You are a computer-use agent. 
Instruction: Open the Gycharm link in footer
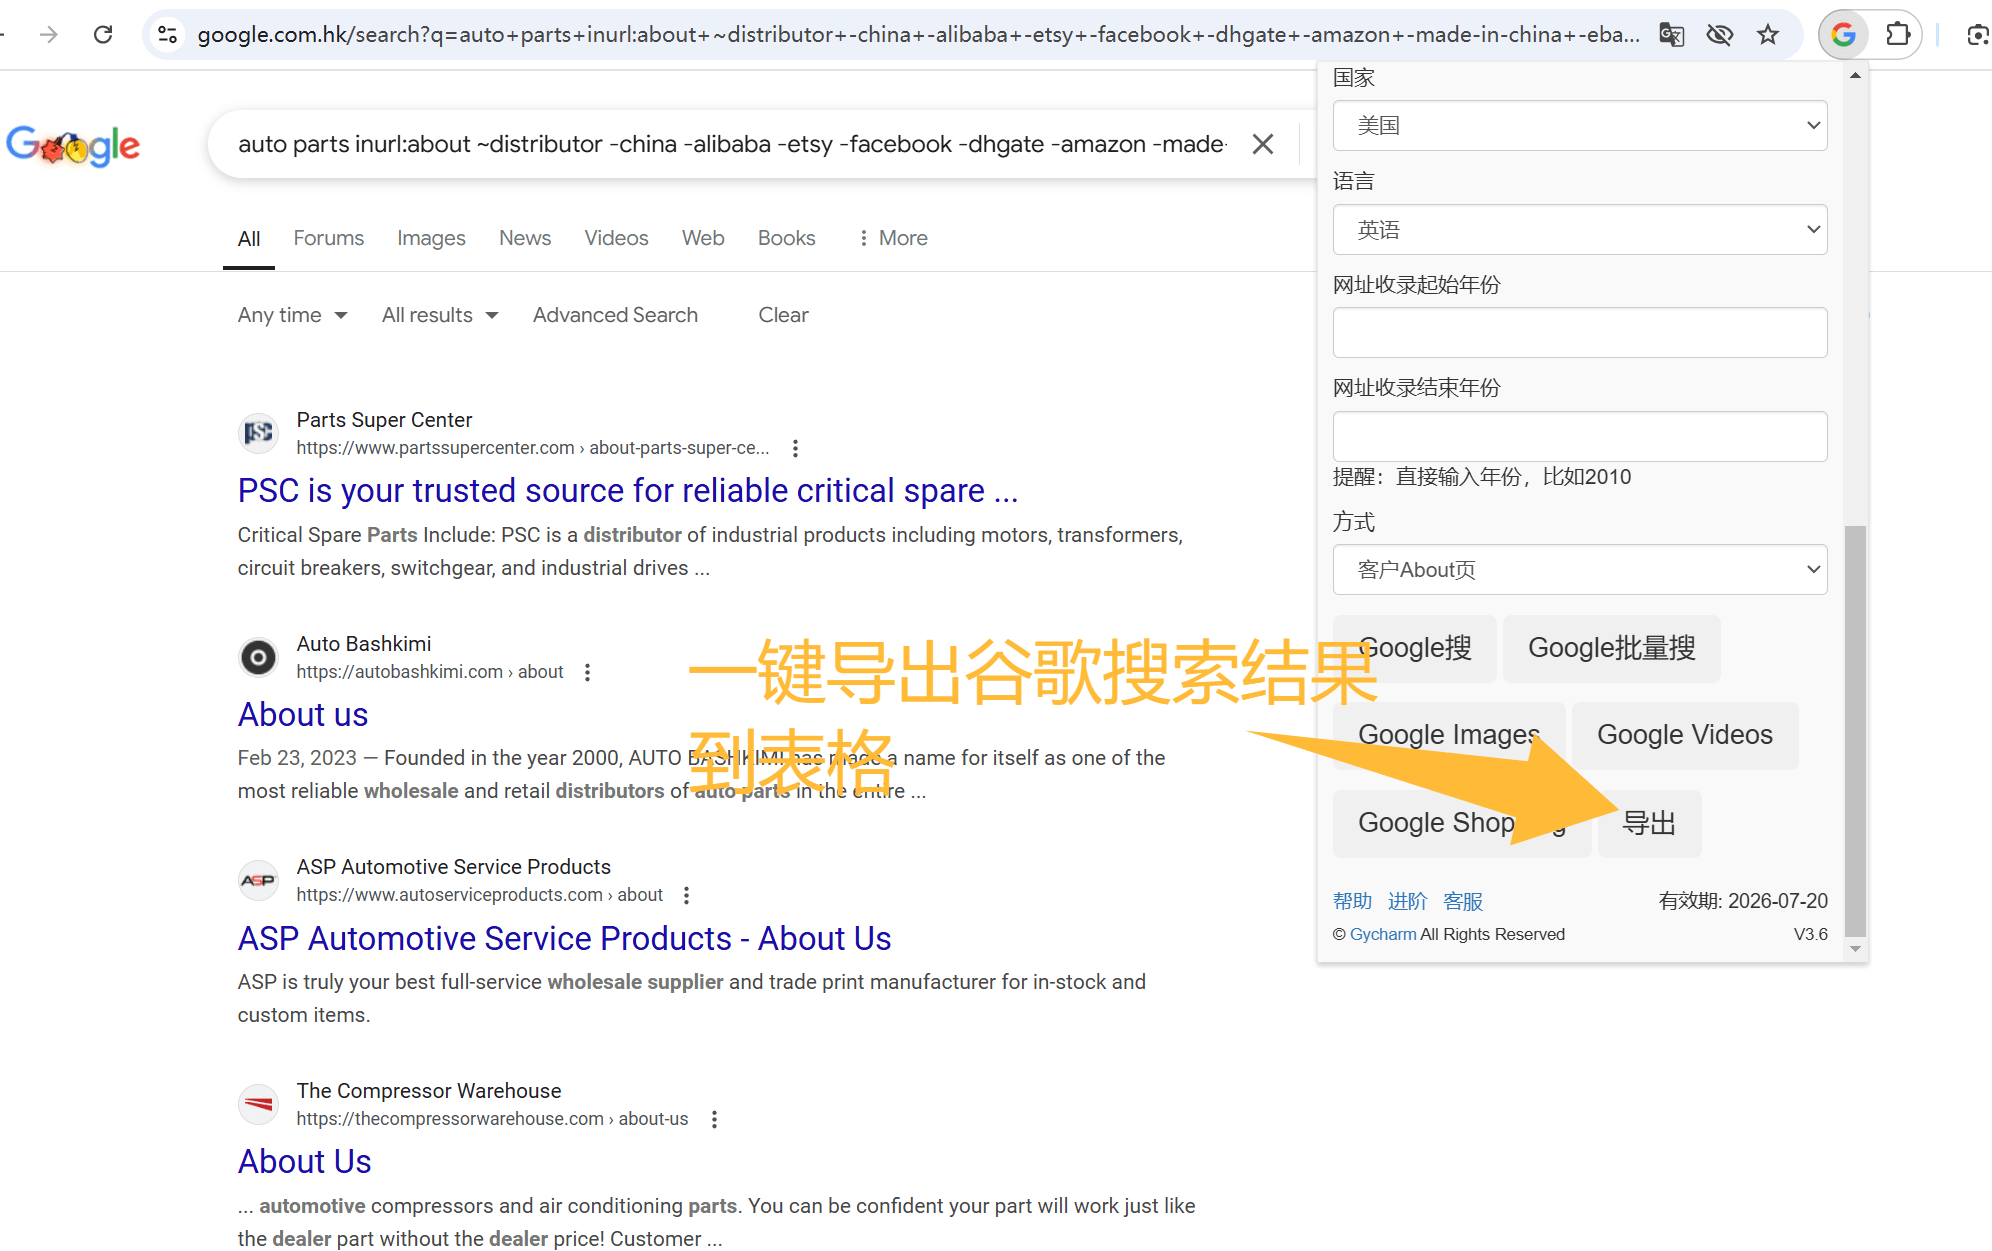1383,934
